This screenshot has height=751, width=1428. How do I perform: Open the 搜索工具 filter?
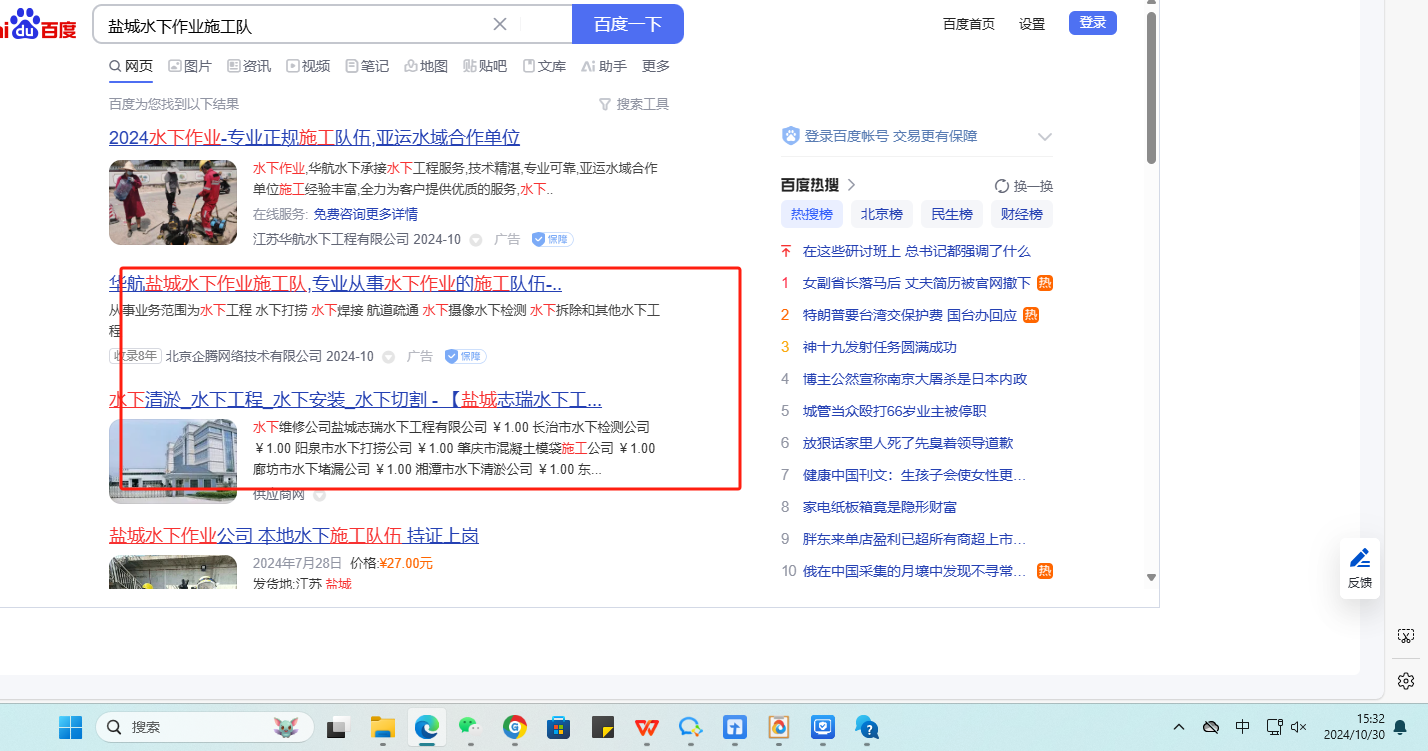pyautogui.click(x=634, y=104)
